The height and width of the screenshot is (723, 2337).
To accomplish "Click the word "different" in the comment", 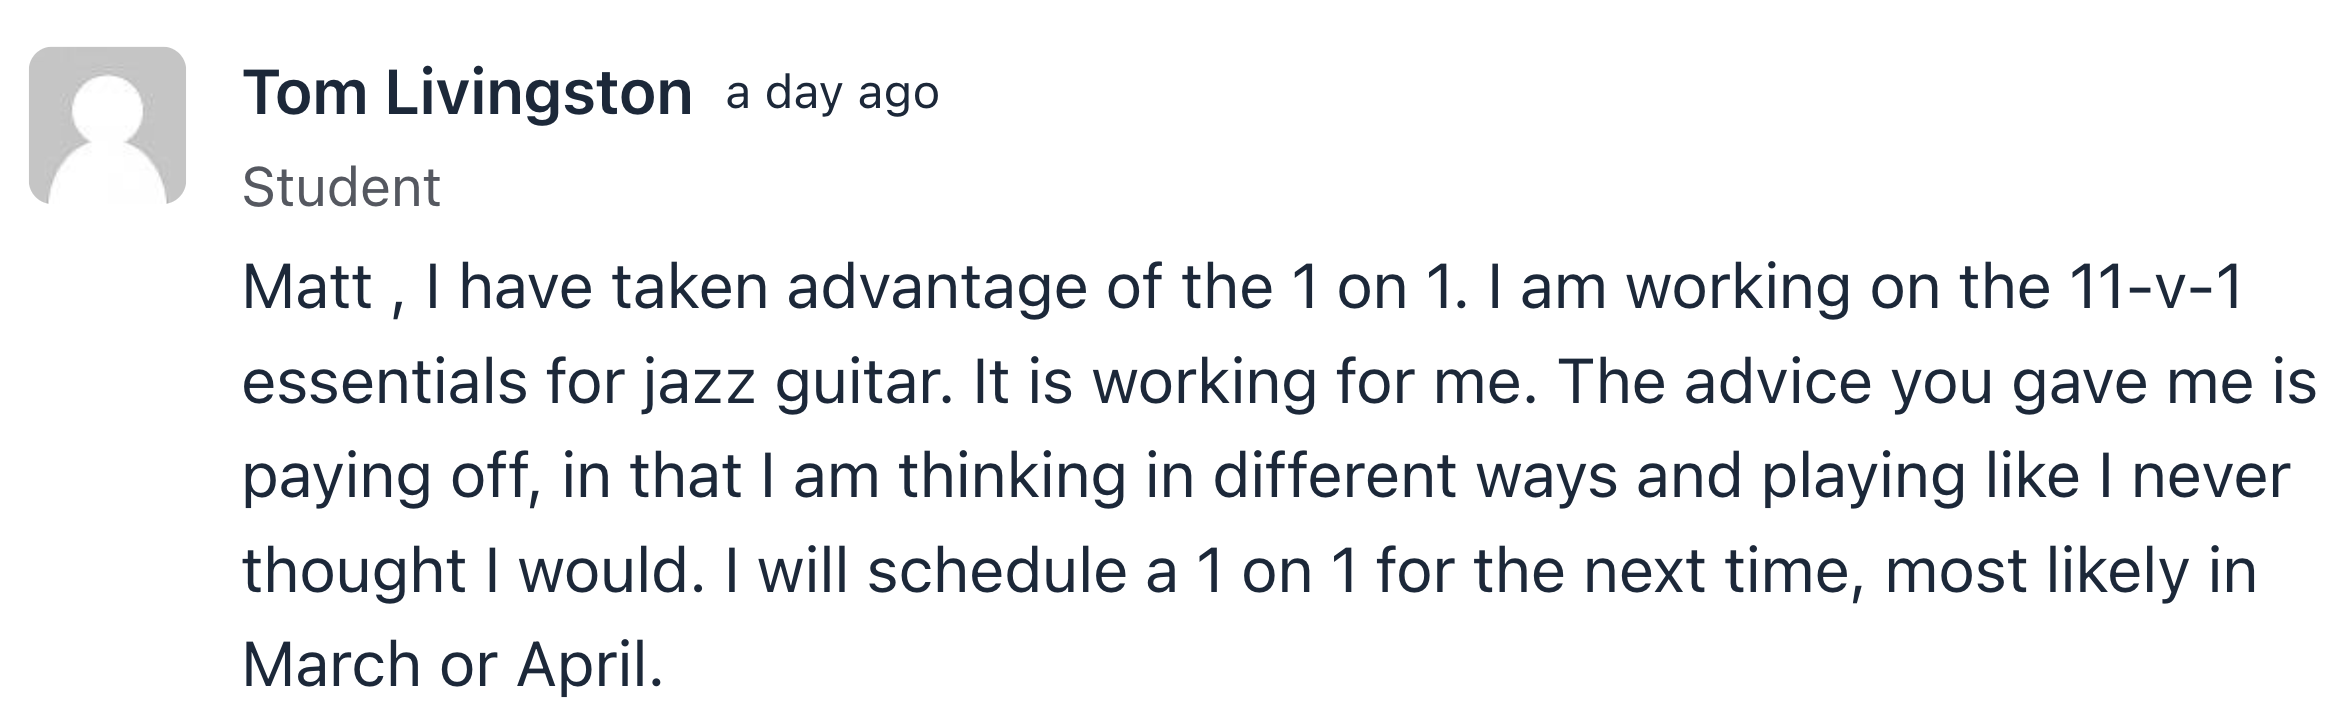I will point(1335,476).
